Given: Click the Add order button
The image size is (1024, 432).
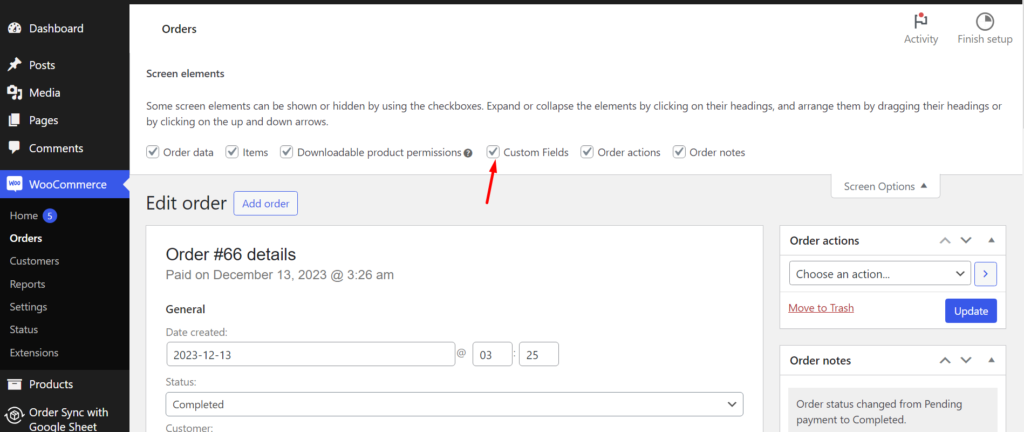Looking at the screenshot, I should pos(265,204).
